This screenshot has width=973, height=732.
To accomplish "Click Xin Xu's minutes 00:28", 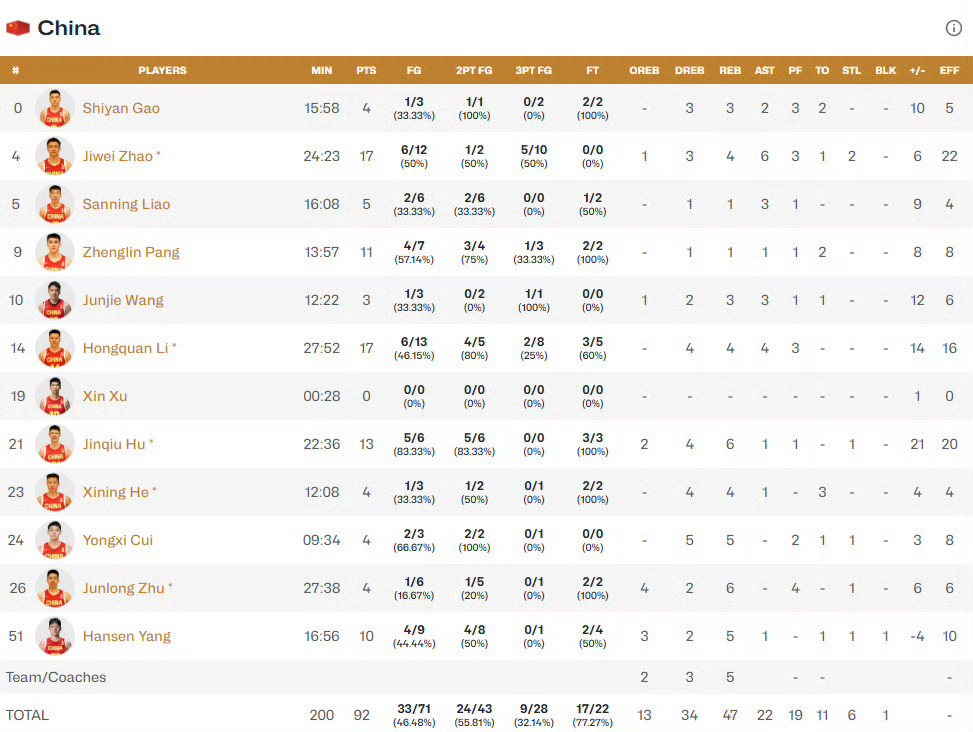I will tap(321, 396).
